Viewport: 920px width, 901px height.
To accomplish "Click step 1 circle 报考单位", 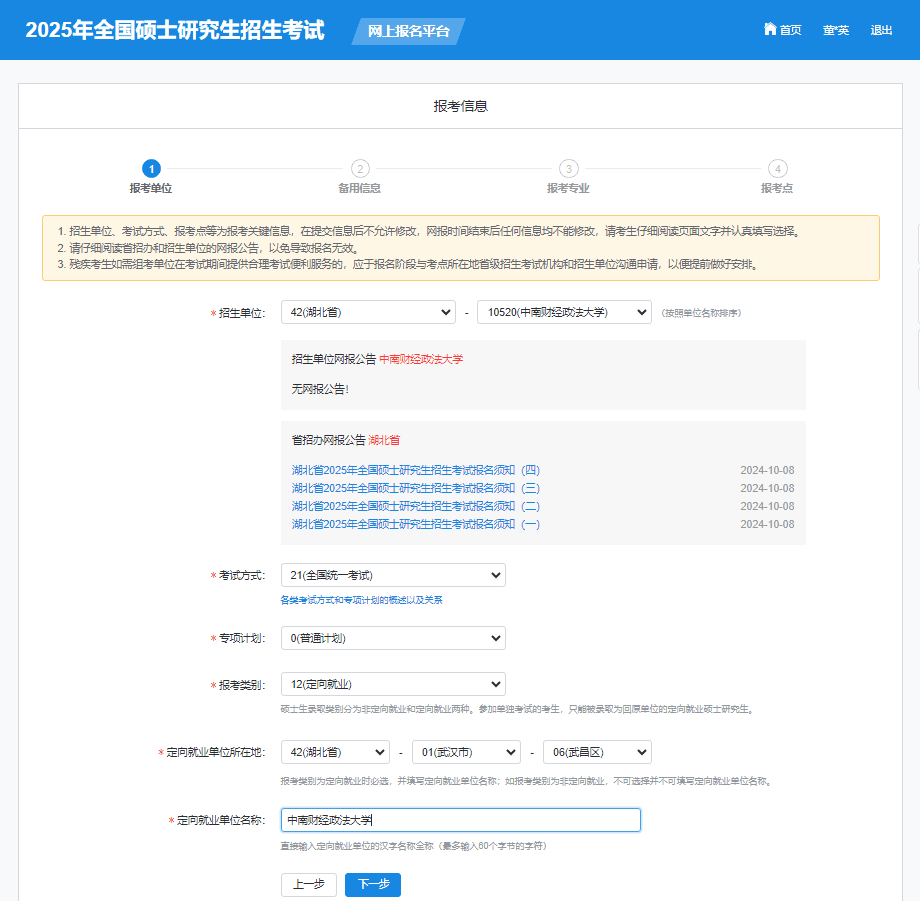I will [151, 169].
